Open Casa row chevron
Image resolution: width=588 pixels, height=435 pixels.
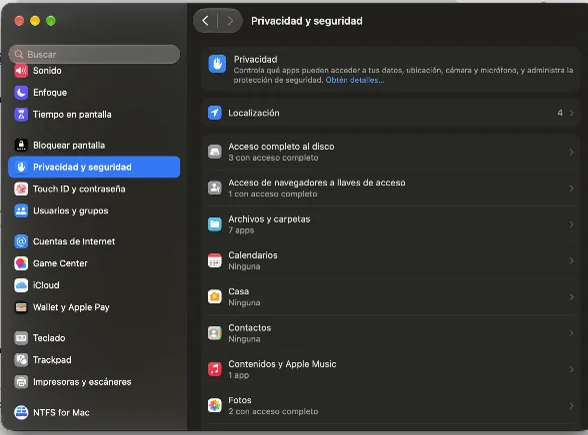tap(572, 297)
